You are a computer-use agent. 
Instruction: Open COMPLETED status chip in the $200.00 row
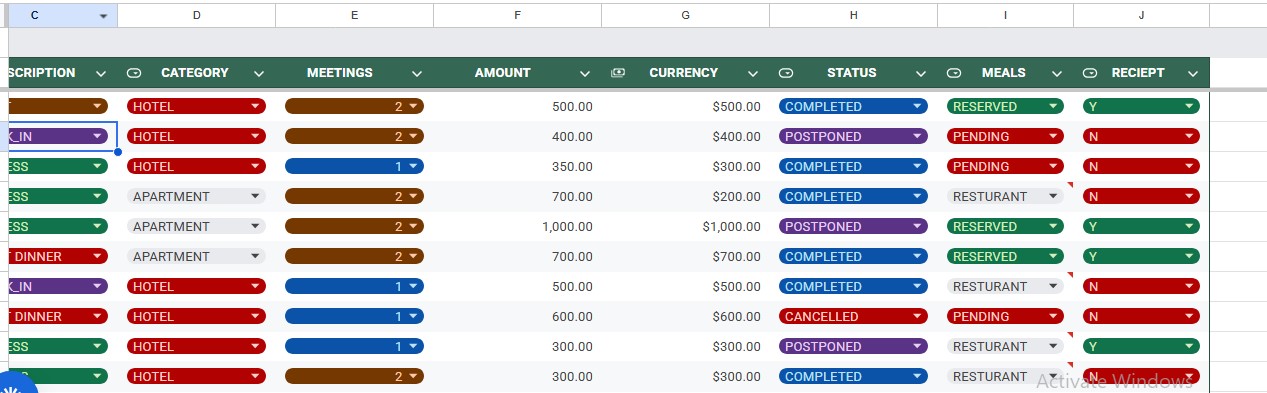coord(853,196)
